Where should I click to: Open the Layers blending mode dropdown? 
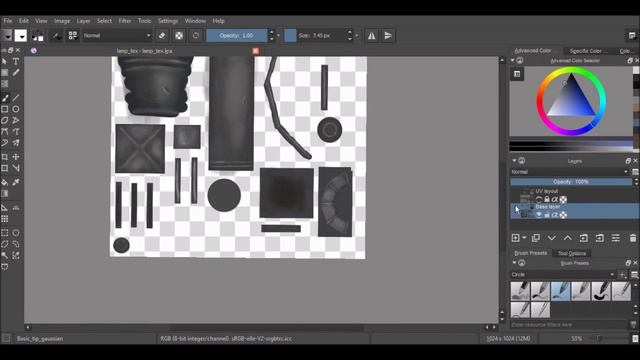tap(569, 172)
